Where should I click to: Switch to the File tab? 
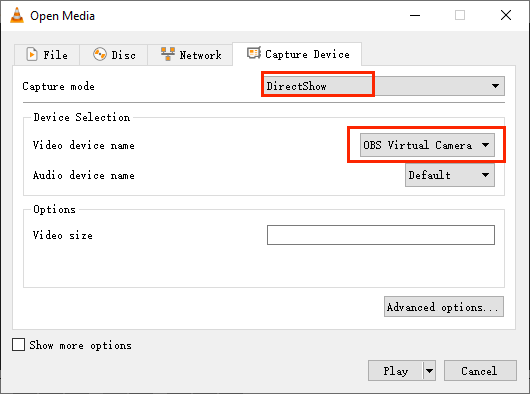(47, 54)
